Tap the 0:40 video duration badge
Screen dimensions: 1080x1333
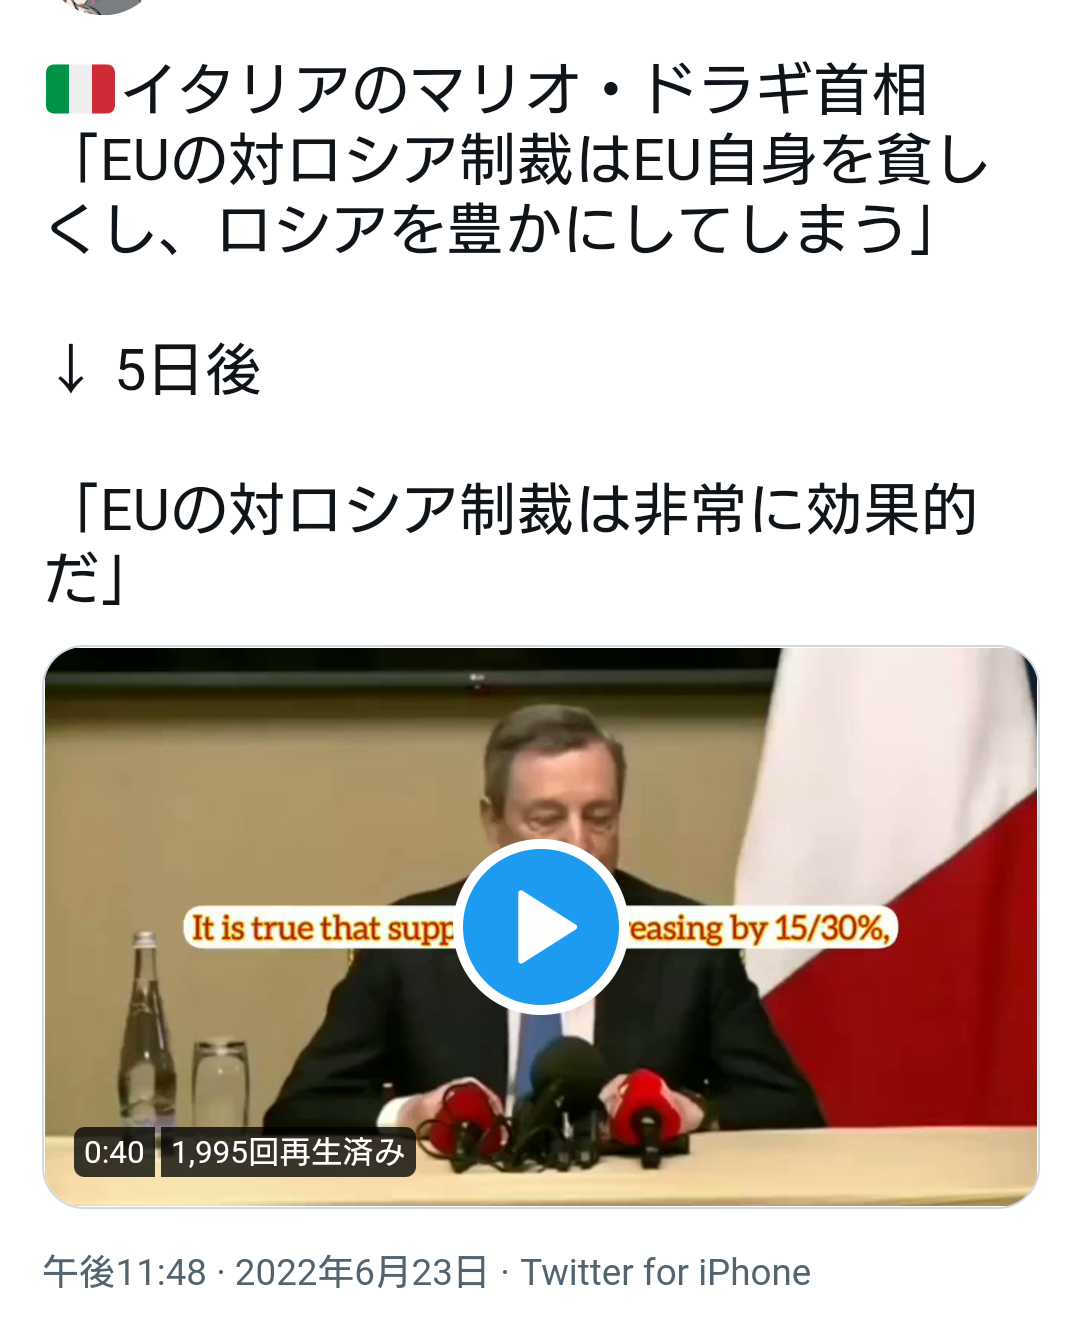coord(114,1152)
